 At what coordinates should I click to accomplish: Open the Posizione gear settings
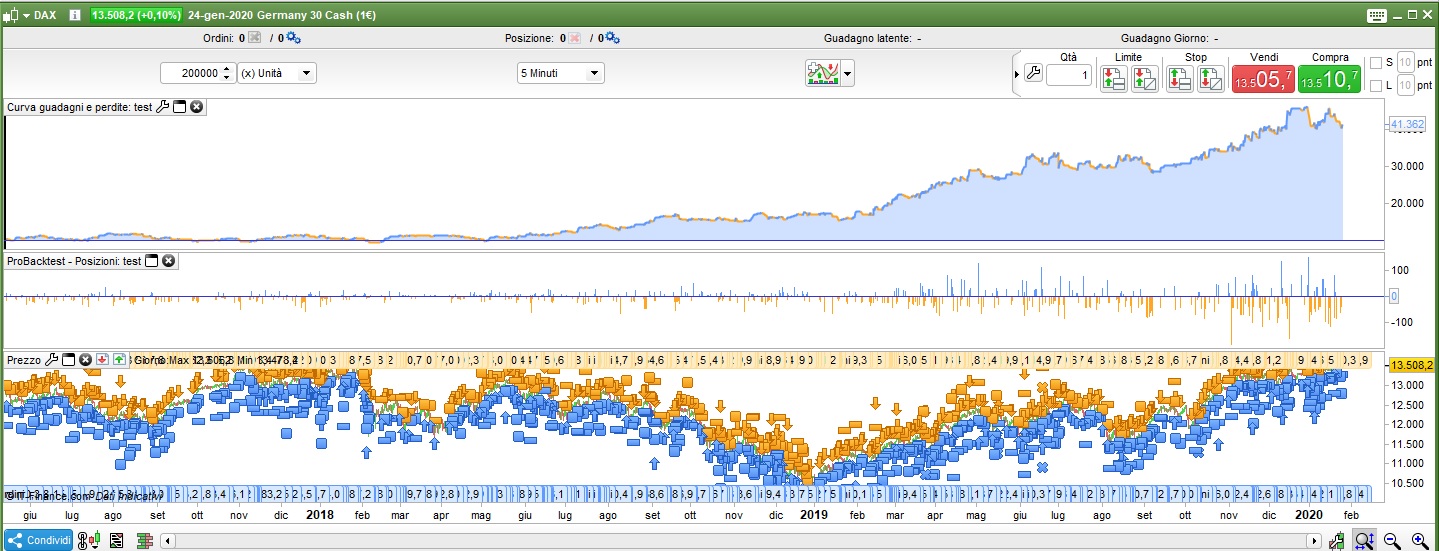click(x=612, y=38)
